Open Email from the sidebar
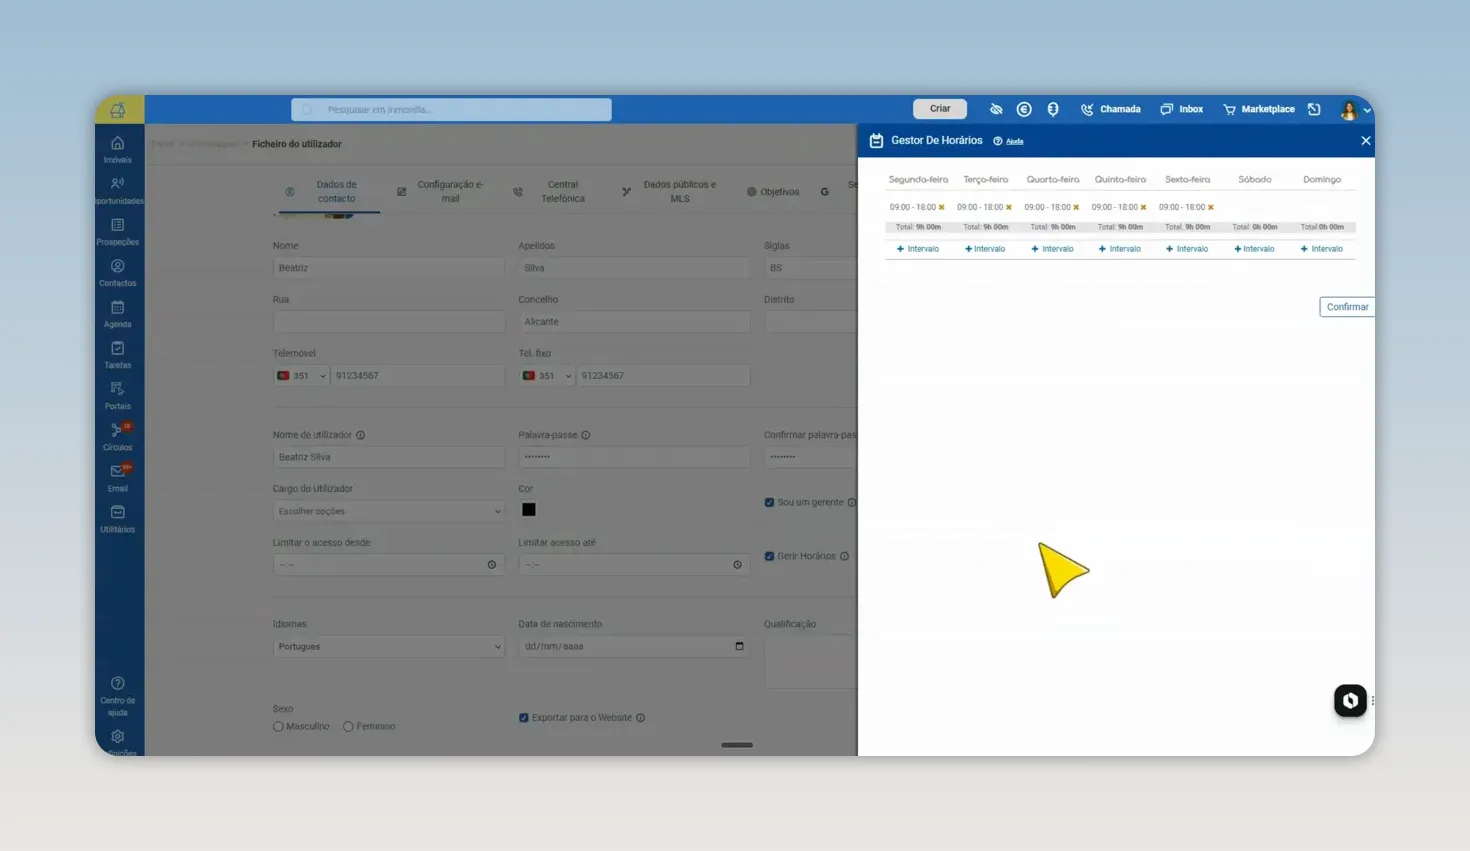 pos(117,477)
